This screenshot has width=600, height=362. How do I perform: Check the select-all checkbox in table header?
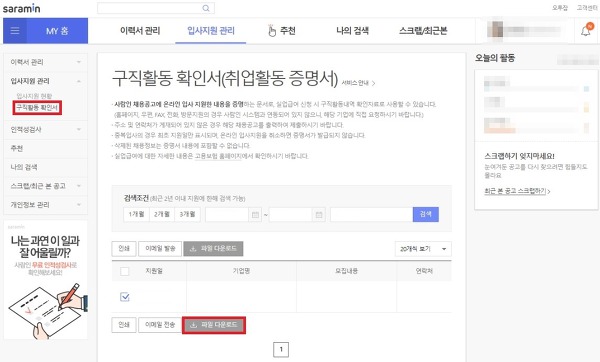tap(125, 271)
